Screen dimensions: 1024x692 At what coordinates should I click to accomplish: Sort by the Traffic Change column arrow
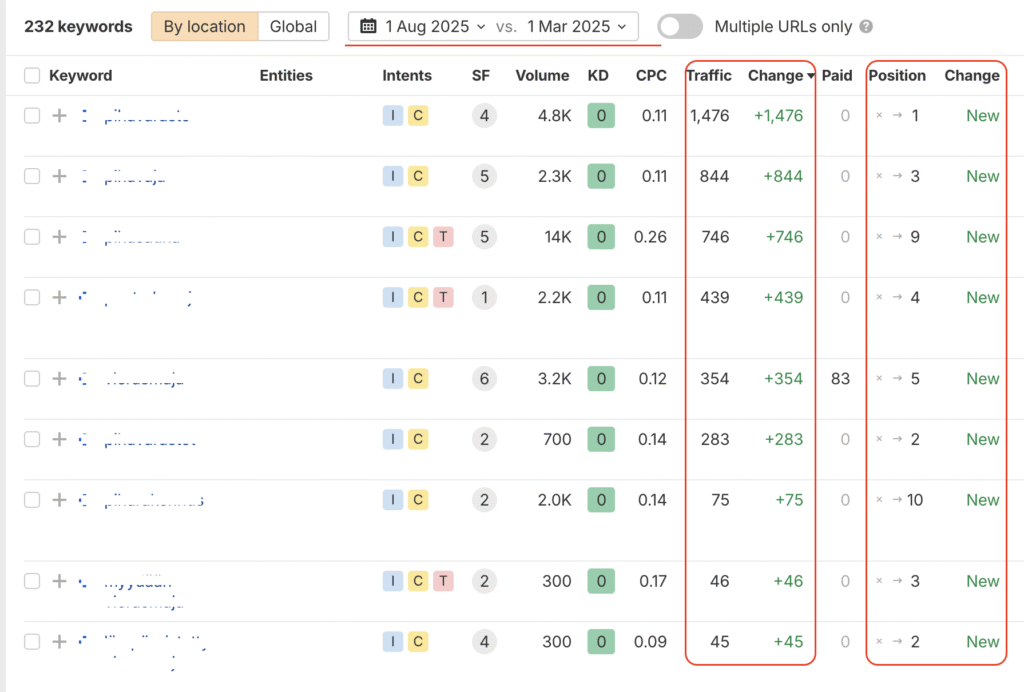pyautogui.click(x=810, y=76)
